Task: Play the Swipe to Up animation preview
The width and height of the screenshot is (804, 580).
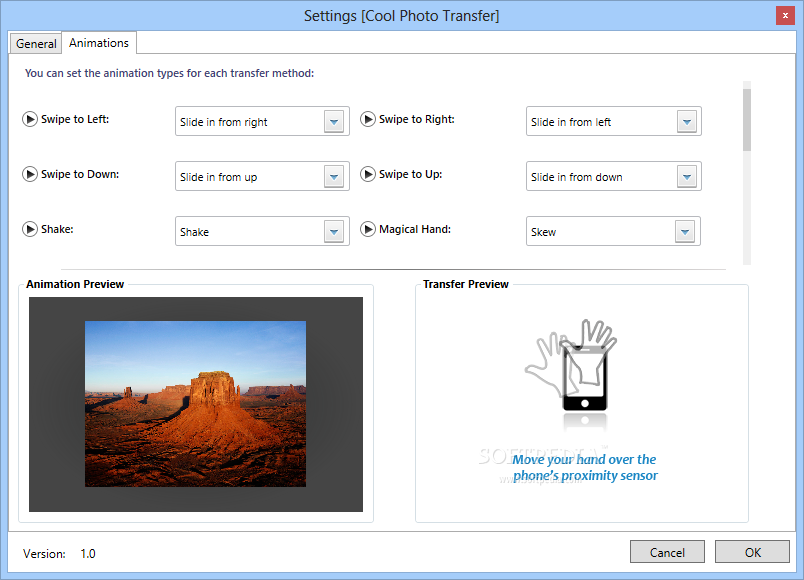Action: tap(368, 174)
